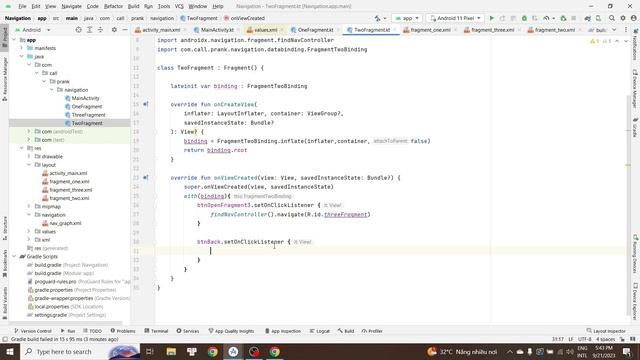
Task: Open Layout Inspector tool window
Action: [x=606, y=331]
